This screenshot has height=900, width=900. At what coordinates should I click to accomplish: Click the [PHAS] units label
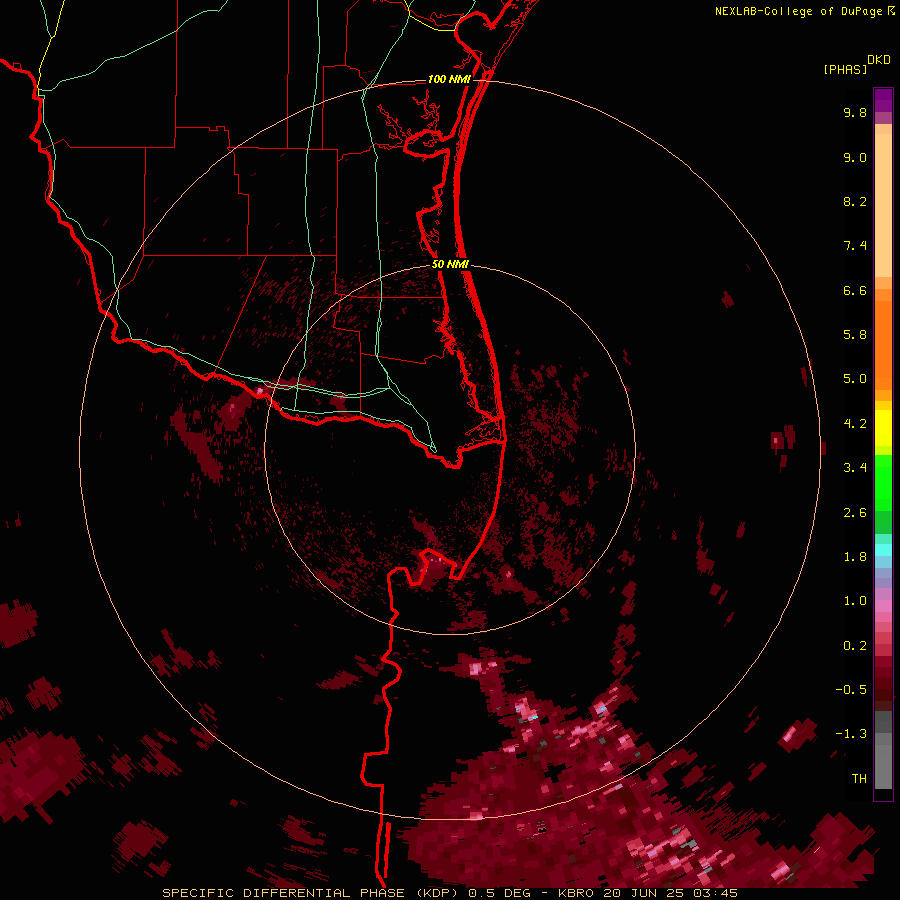click(x=845, y=69)
